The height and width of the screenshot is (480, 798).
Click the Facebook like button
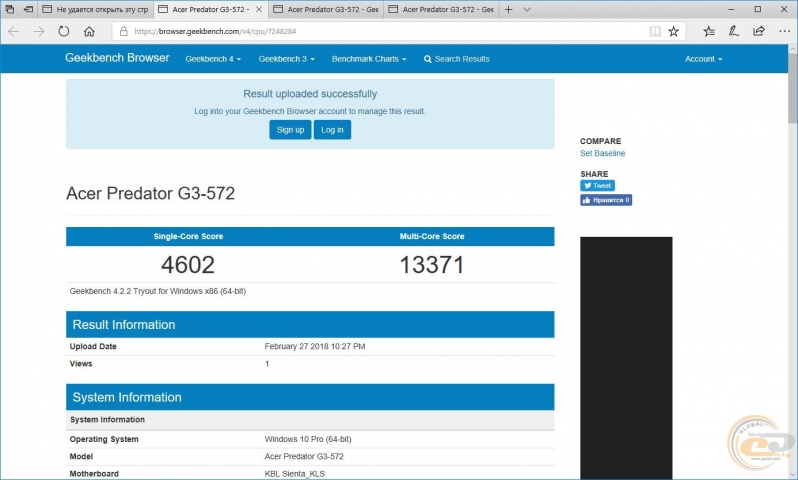606,200
